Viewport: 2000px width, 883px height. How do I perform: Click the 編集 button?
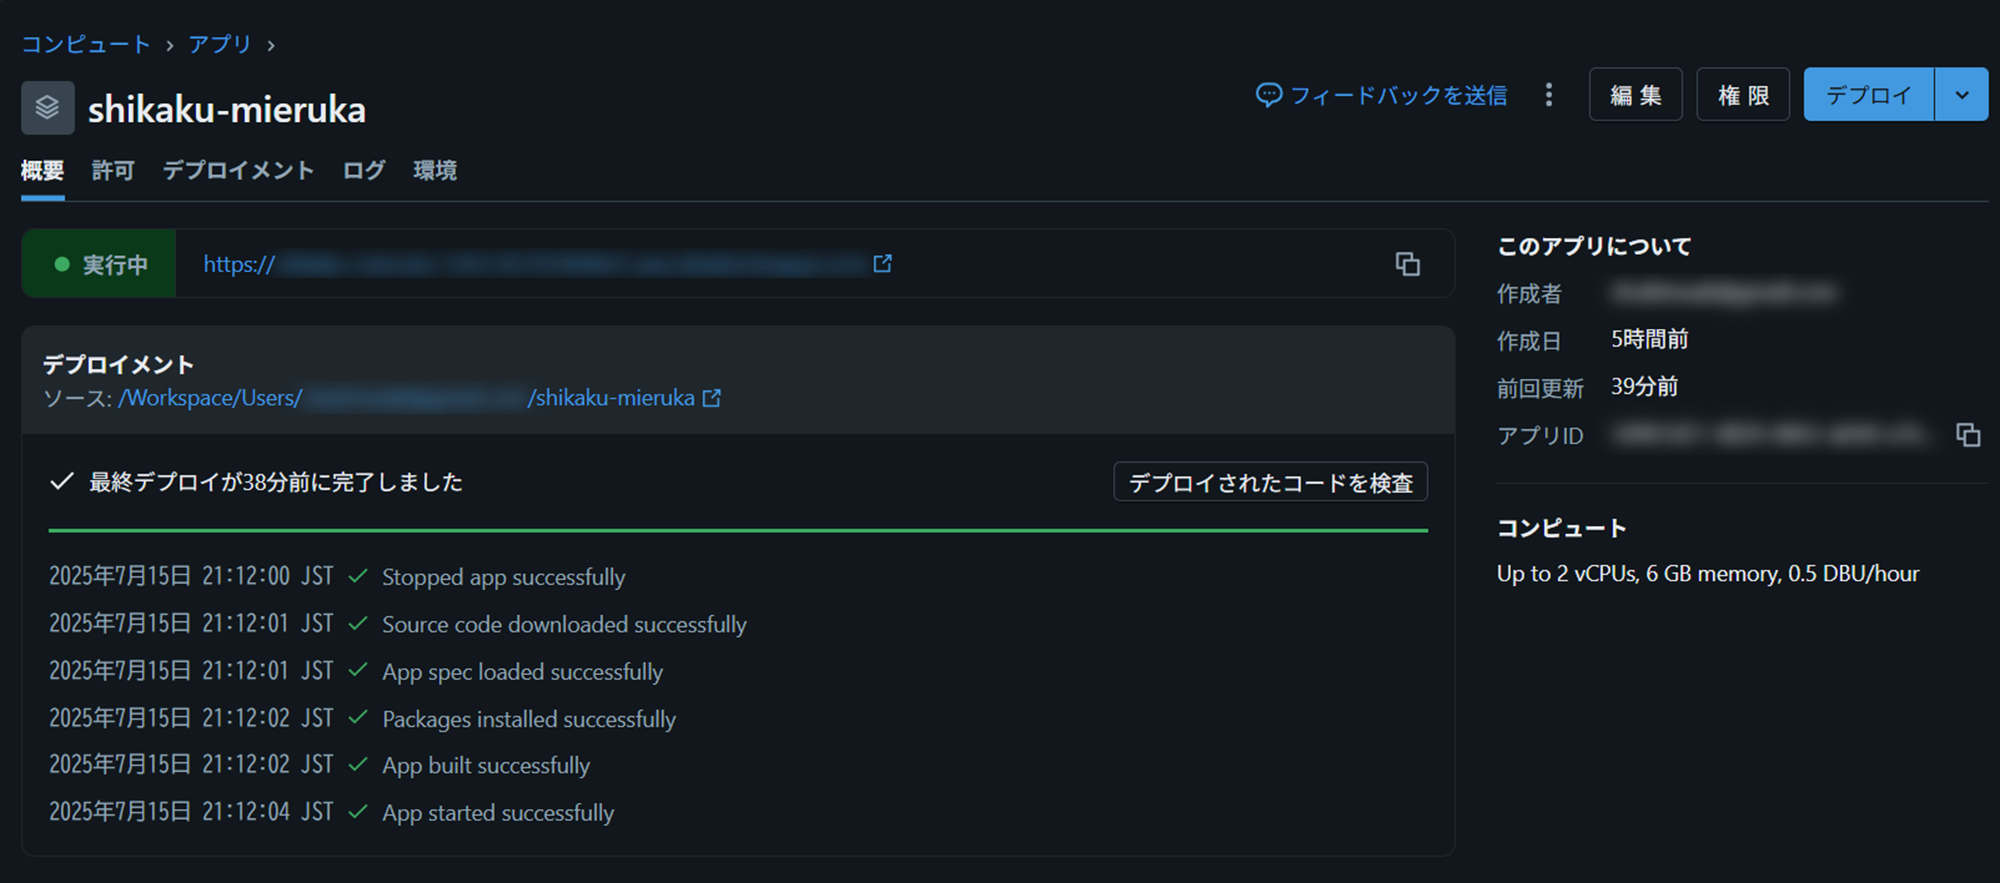click(1636, 95)
